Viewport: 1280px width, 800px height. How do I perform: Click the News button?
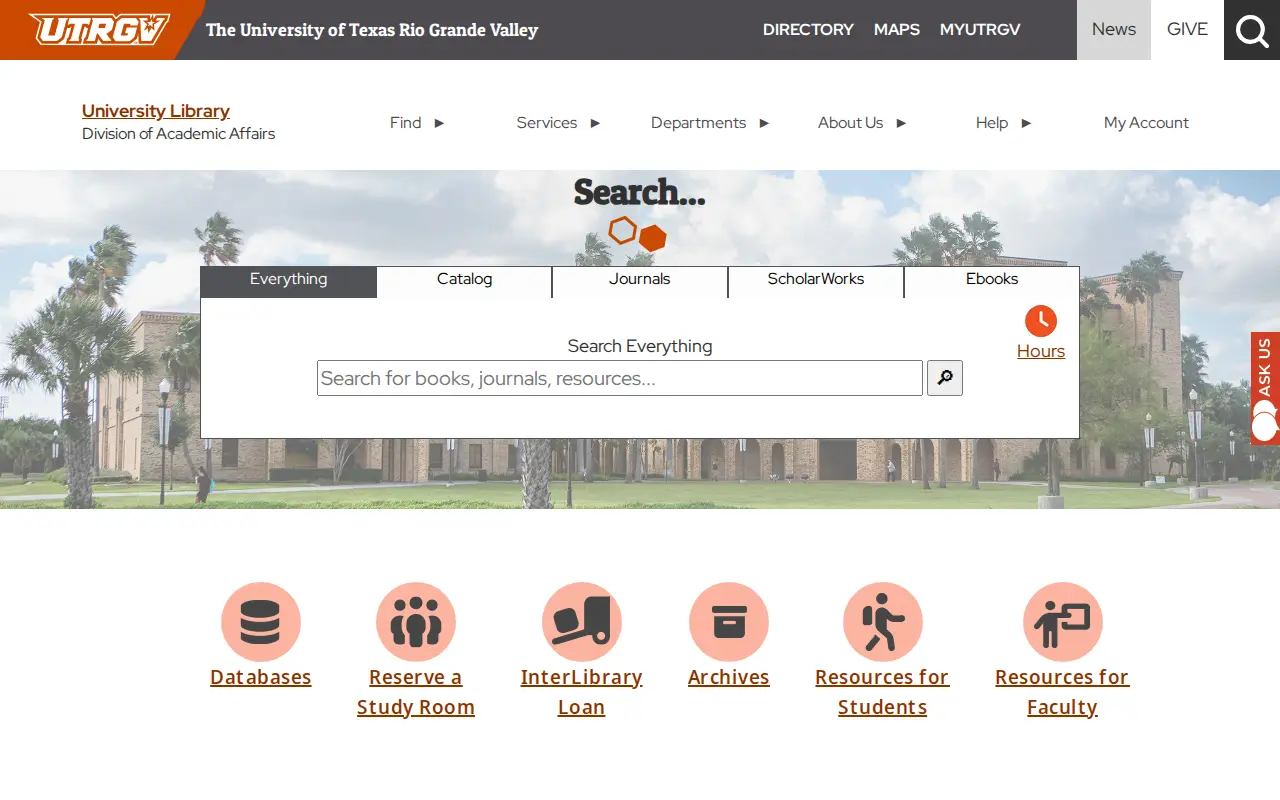(1114, 30)
